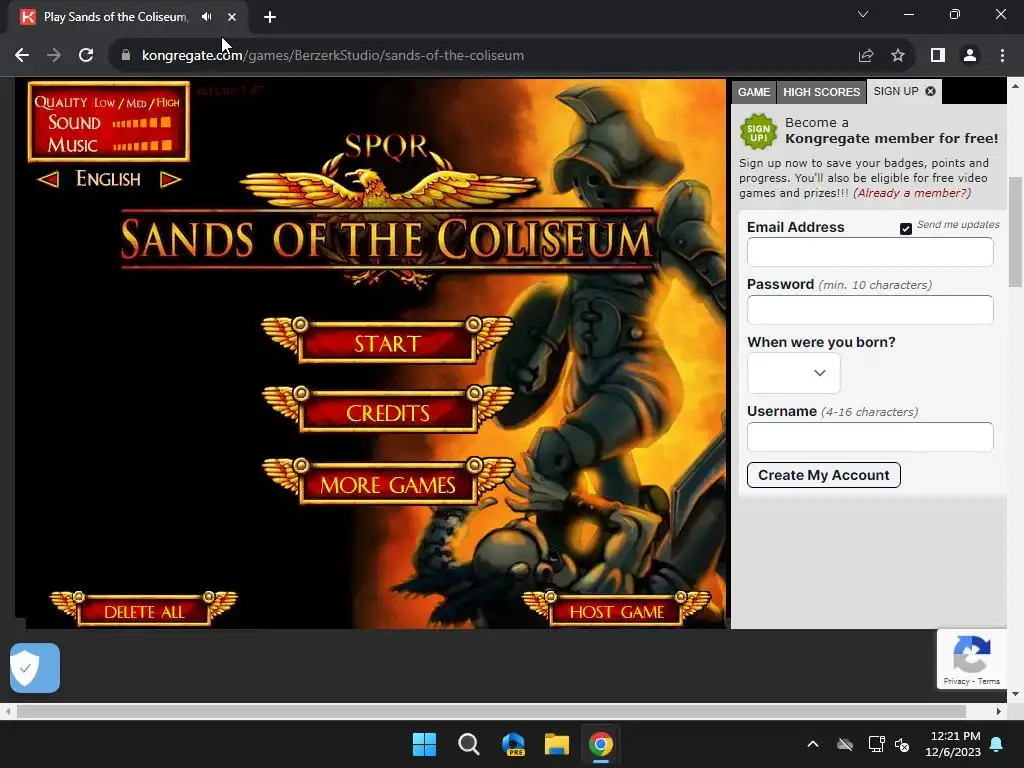1024x768 pixels.
Task: Click the browser forward arrow
Action: 54,56
